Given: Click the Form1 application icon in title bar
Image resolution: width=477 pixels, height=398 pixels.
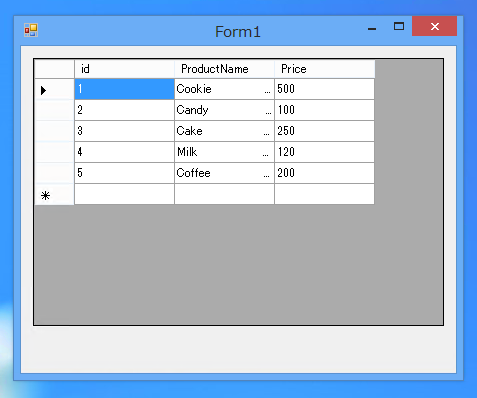Looking at the screenshot, I should [31, 30].
